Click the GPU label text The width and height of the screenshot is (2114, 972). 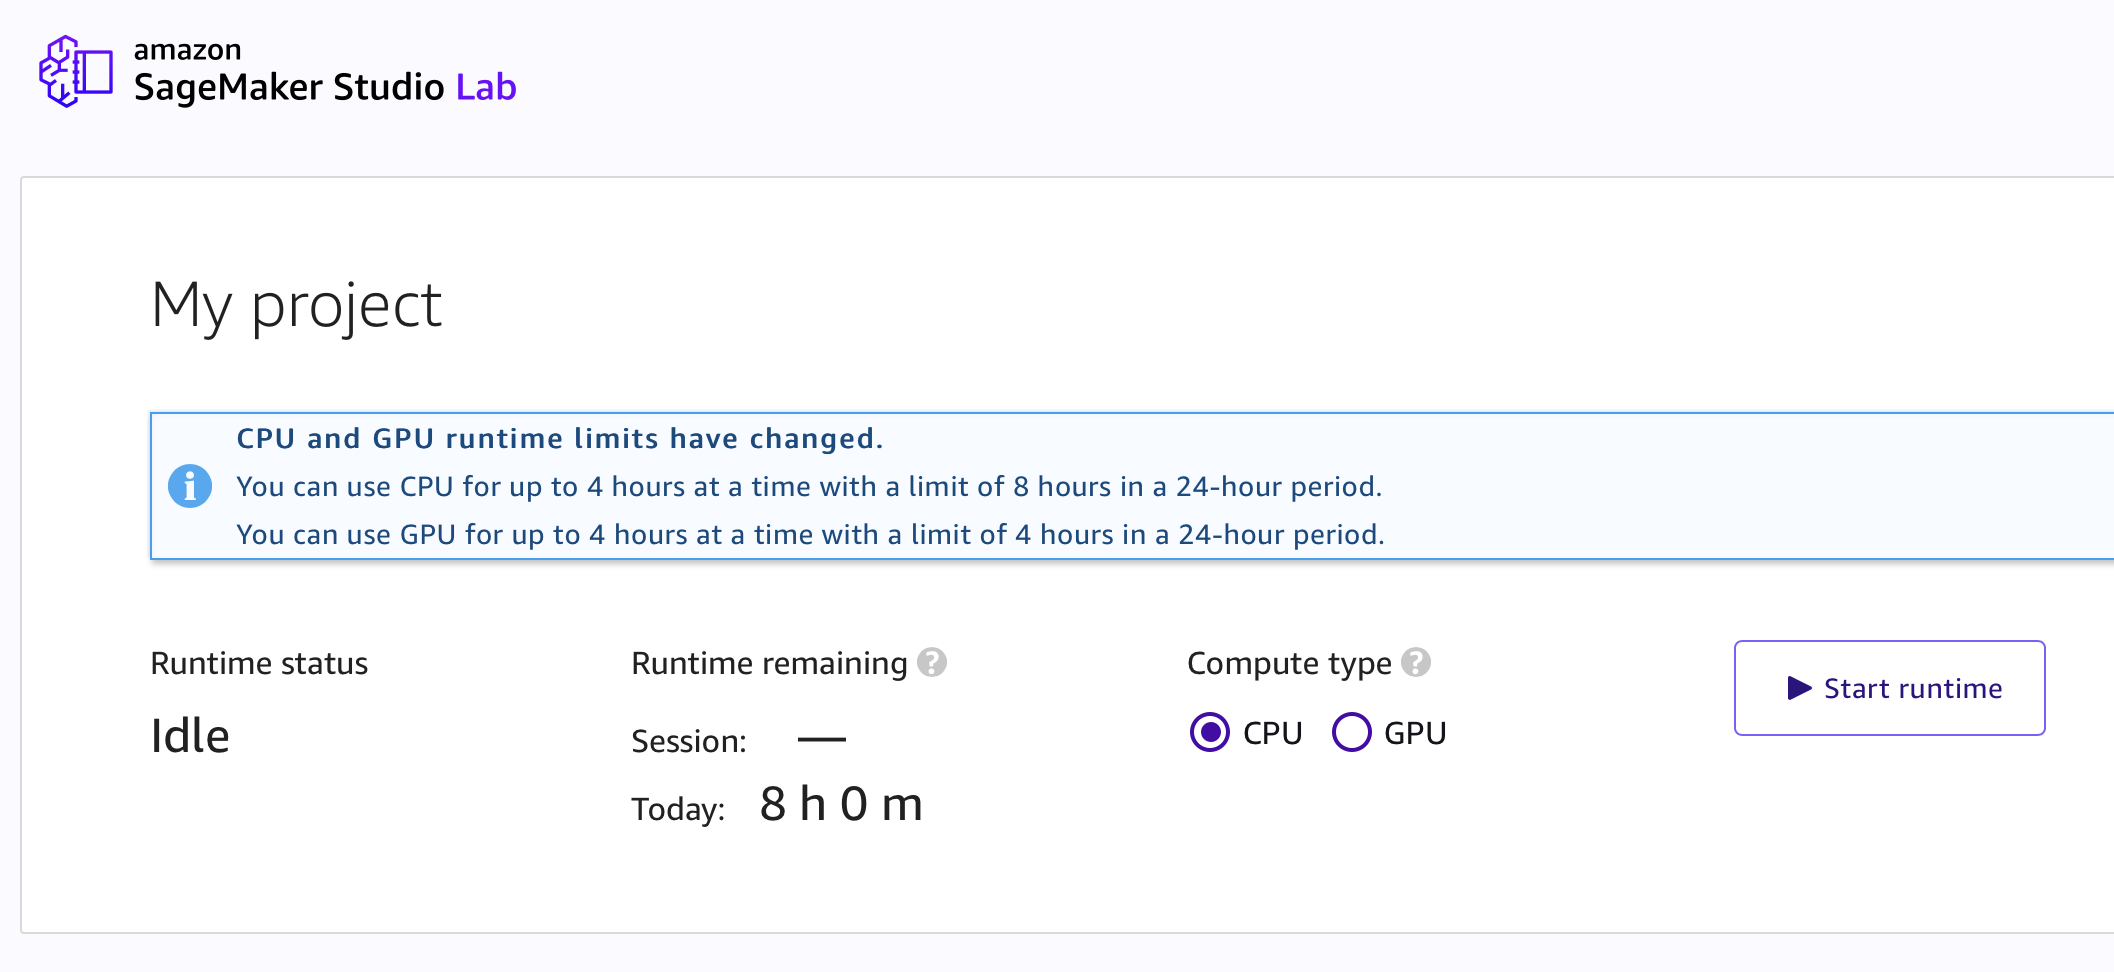pos(1415,733)
